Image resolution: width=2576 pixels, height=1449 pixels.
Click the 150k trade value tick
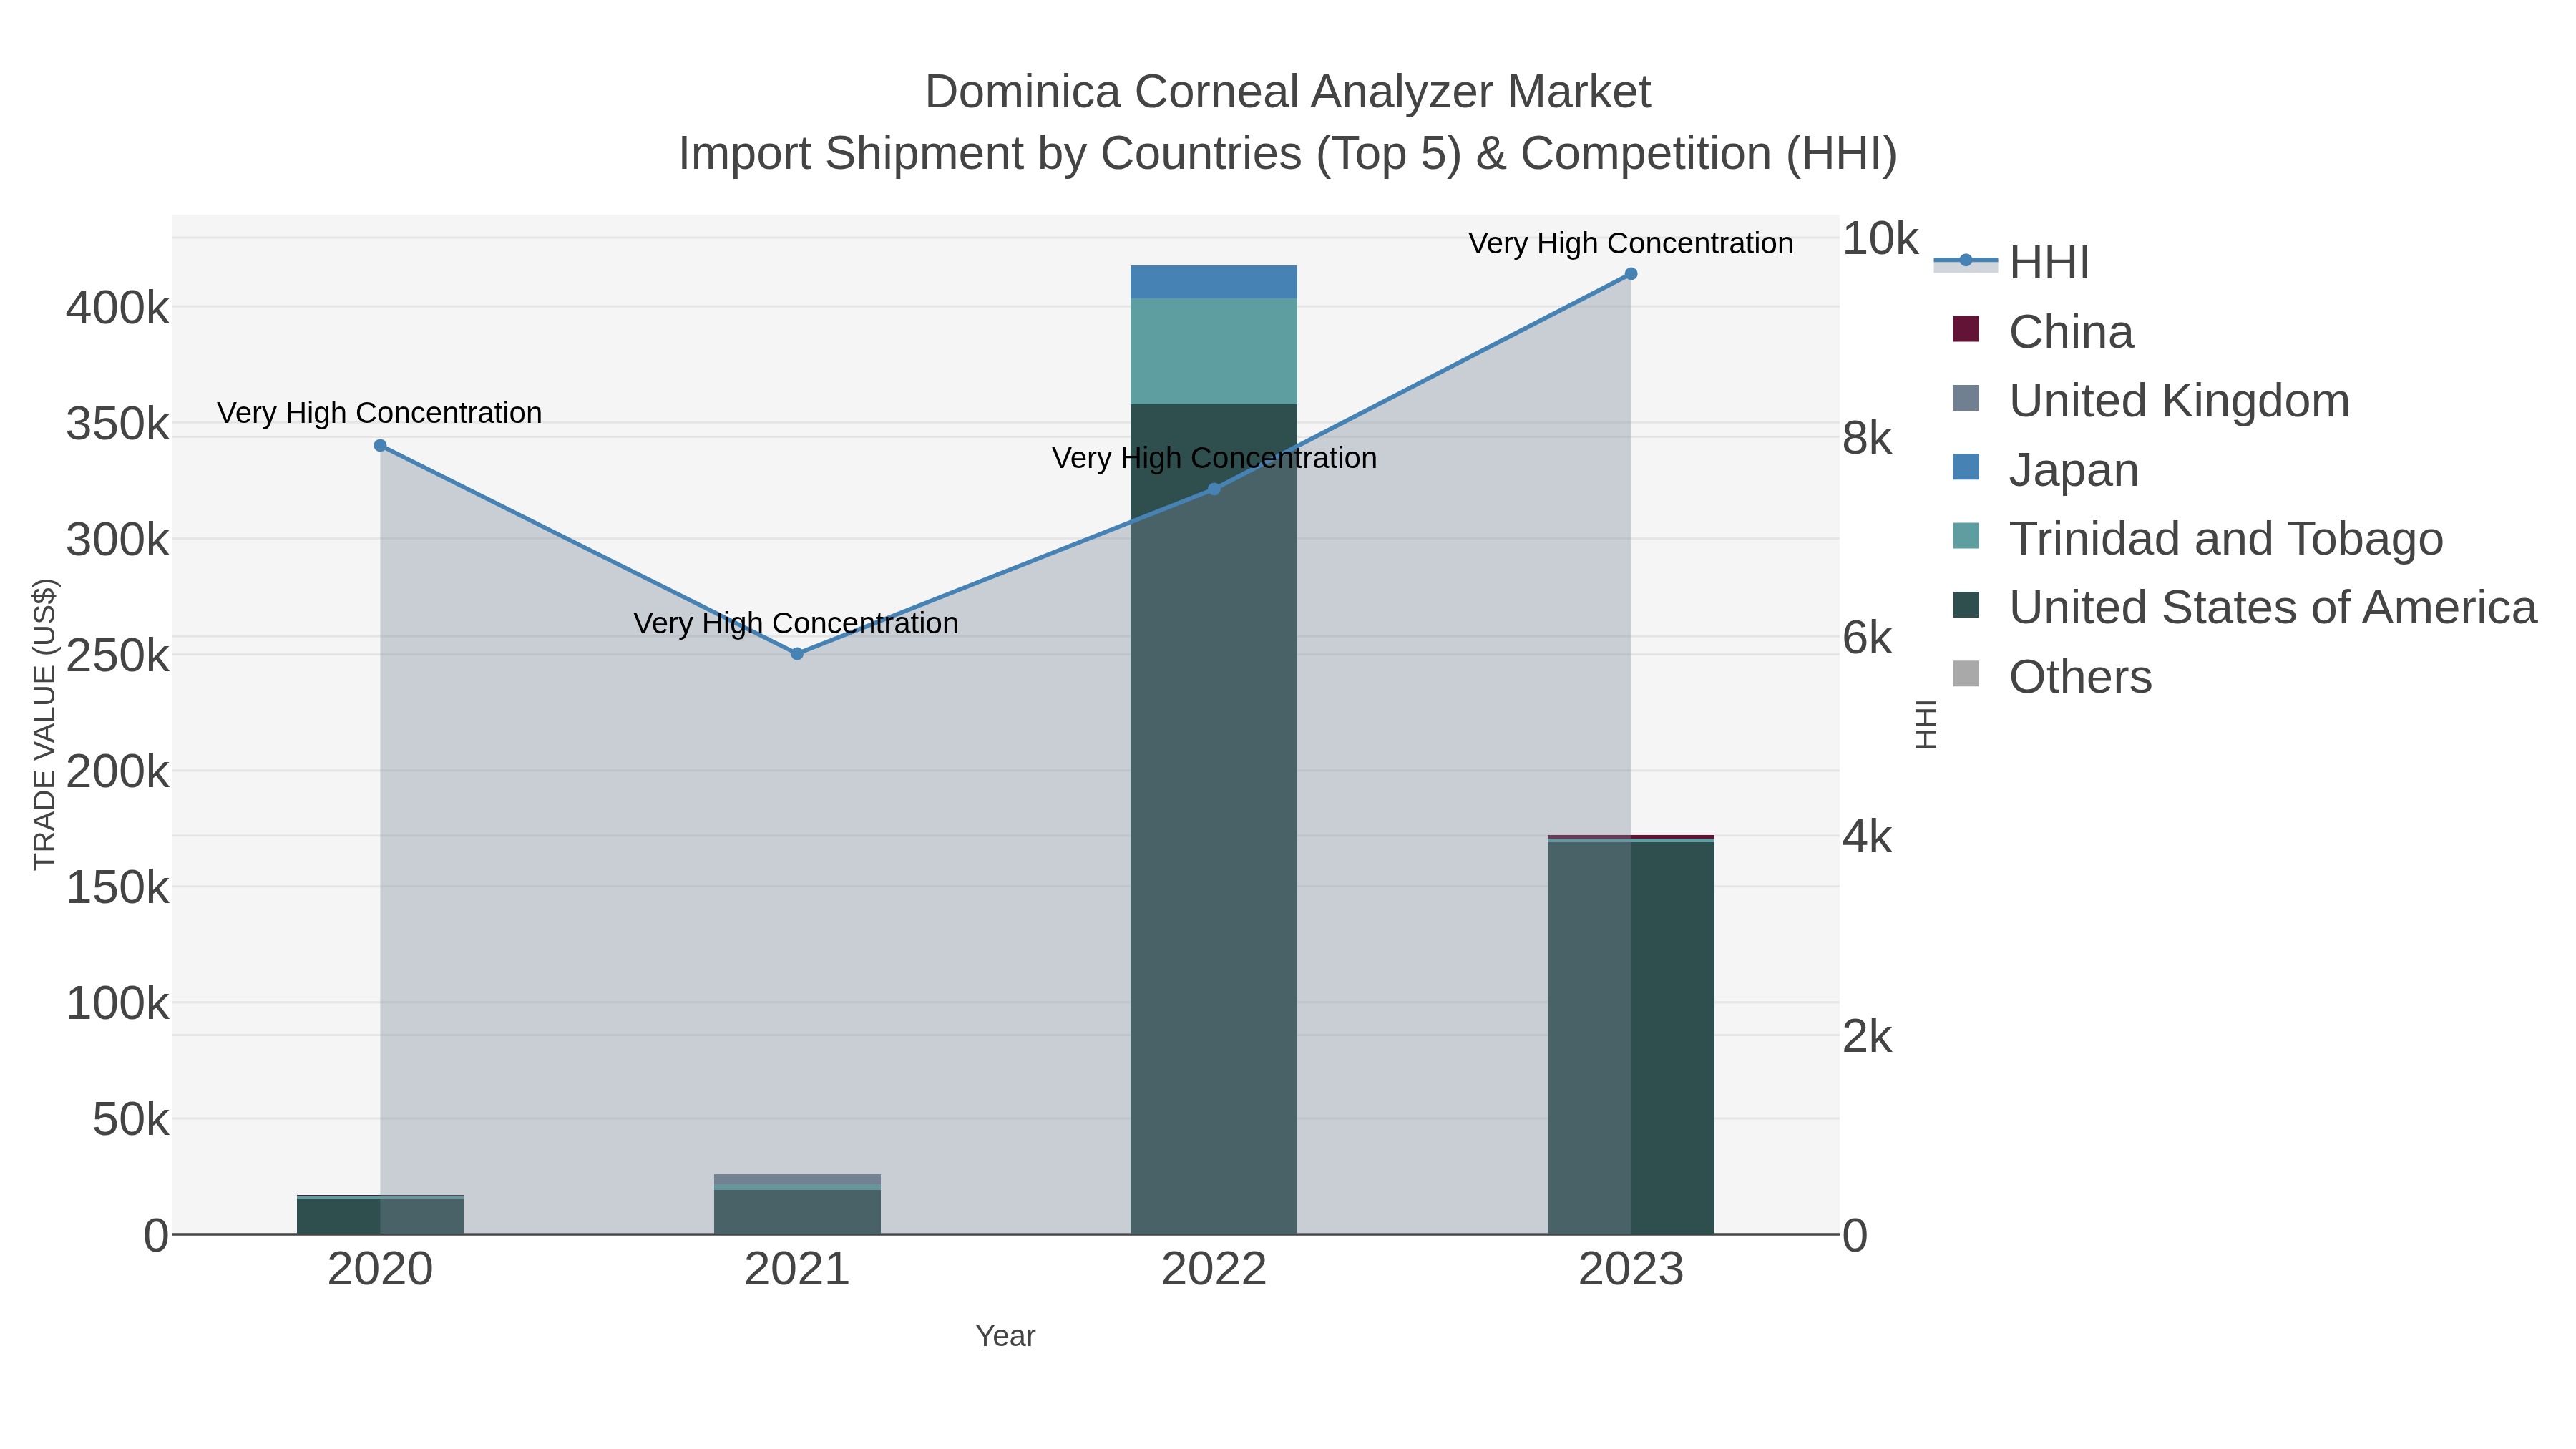(118, 888)
